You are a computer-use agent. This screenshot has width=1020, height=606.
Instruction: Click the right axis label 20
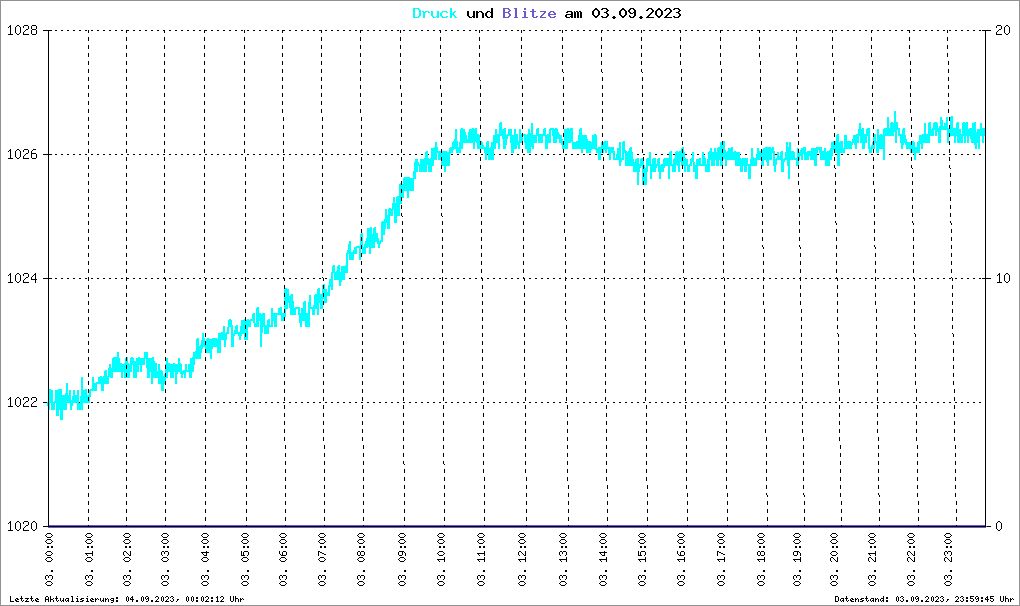[x=1003, y=31]
